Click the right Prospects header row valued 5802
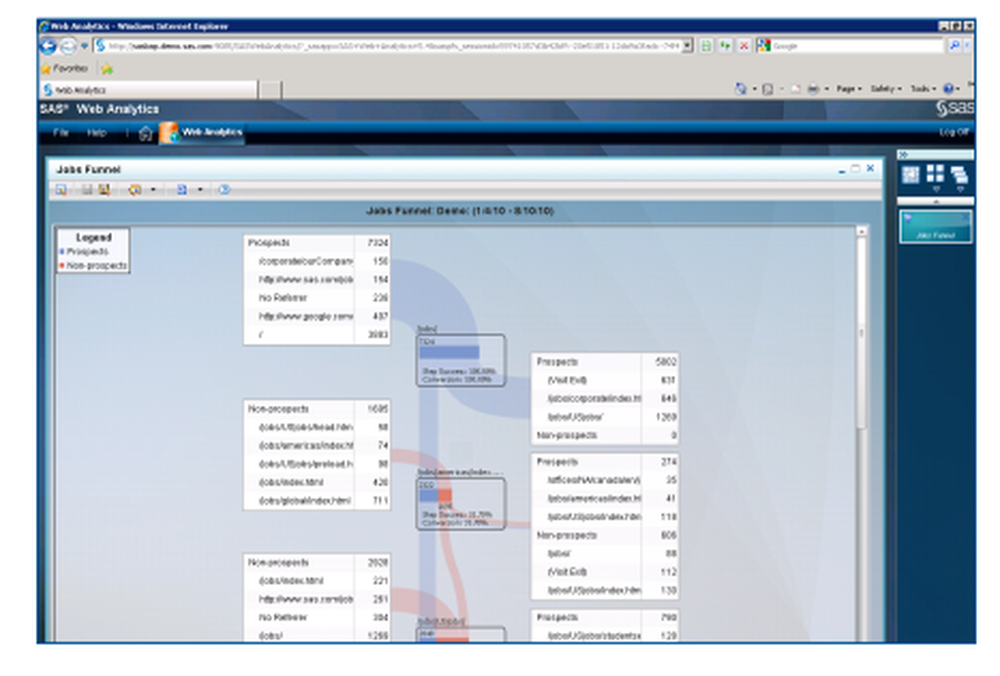Image resolution: width=1000 pixels, height=676 pixels. tap(605, 362)
